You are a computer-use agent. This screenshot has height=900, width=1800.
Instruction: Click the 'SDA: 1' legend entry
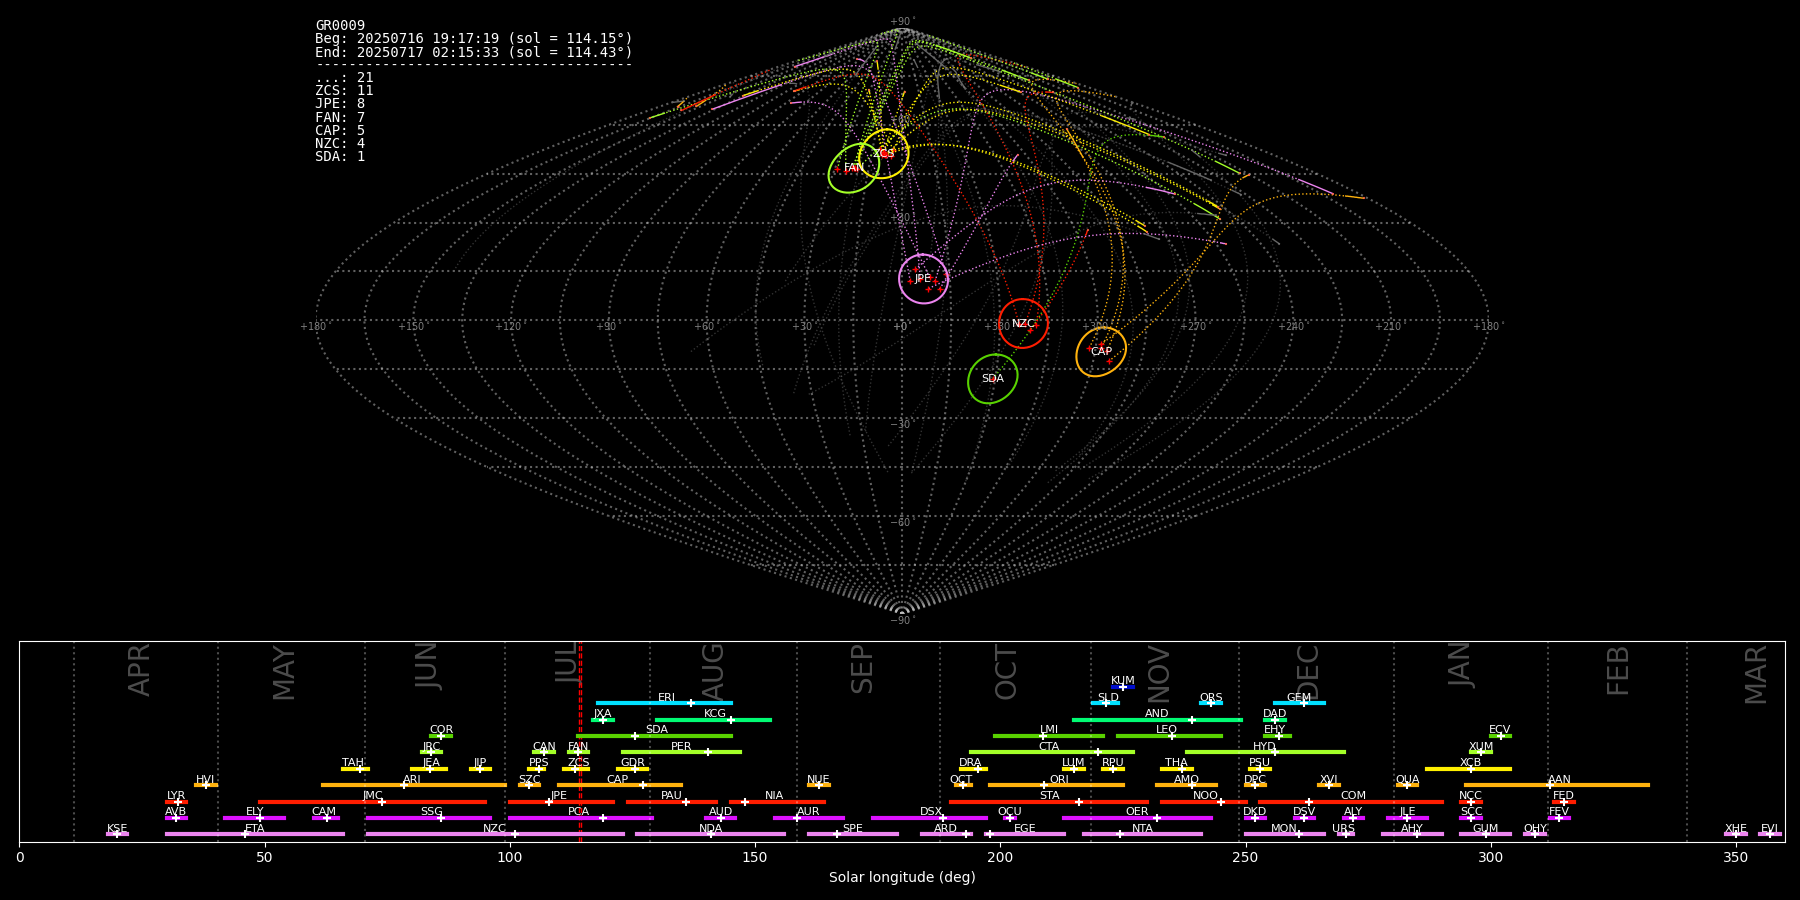point(340,157)
